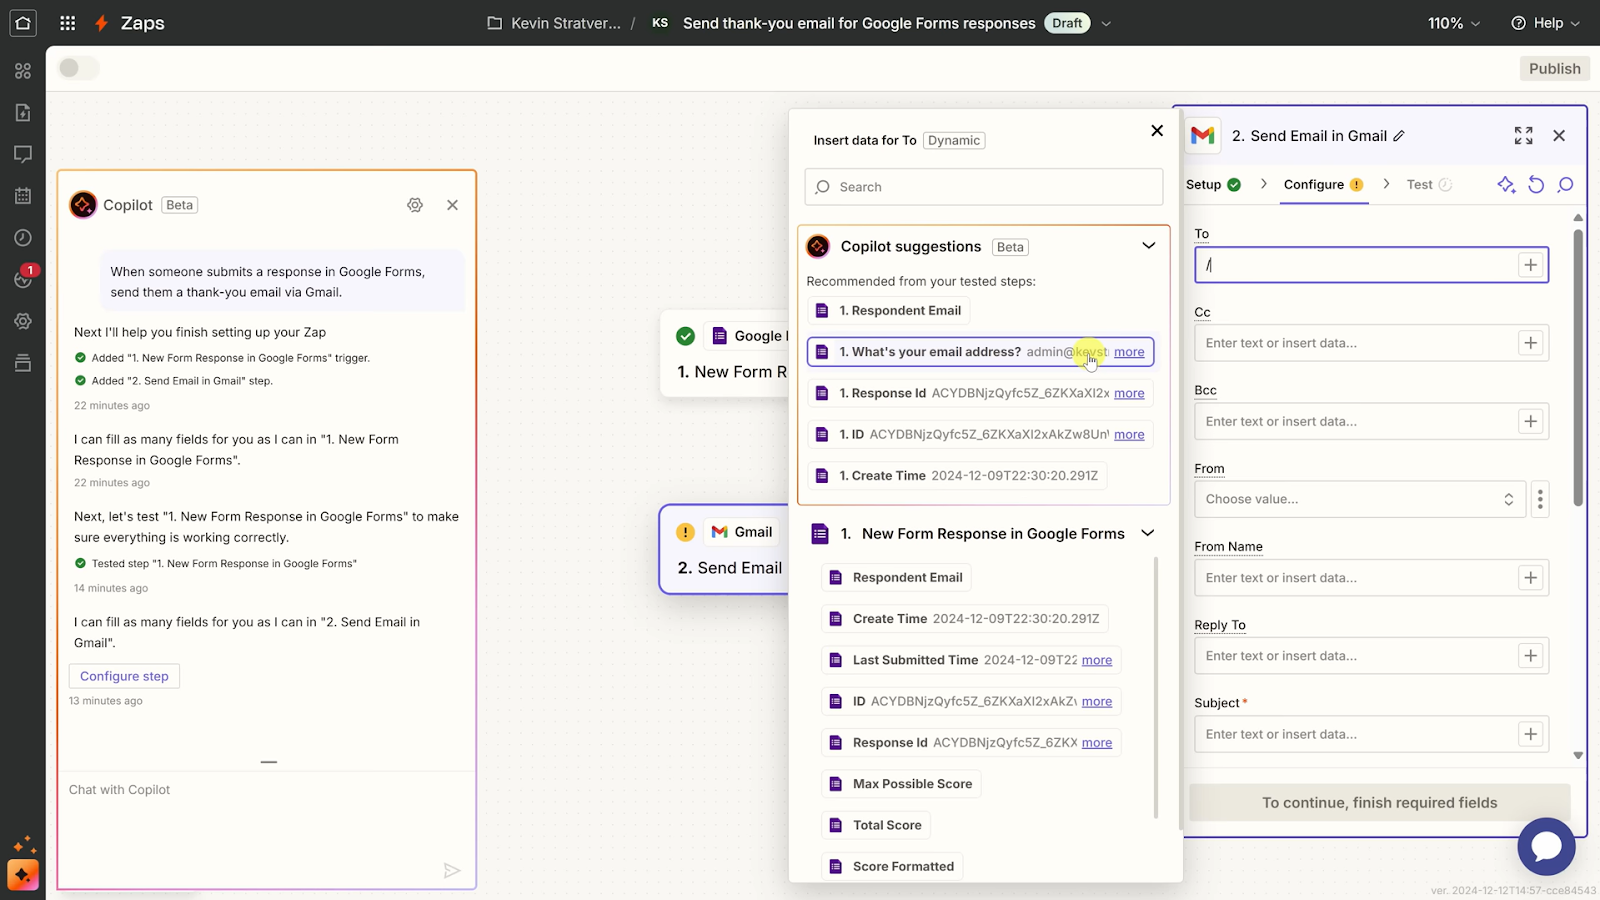Open the apps grid menu

pyautogui.click(x=68, y=22)
